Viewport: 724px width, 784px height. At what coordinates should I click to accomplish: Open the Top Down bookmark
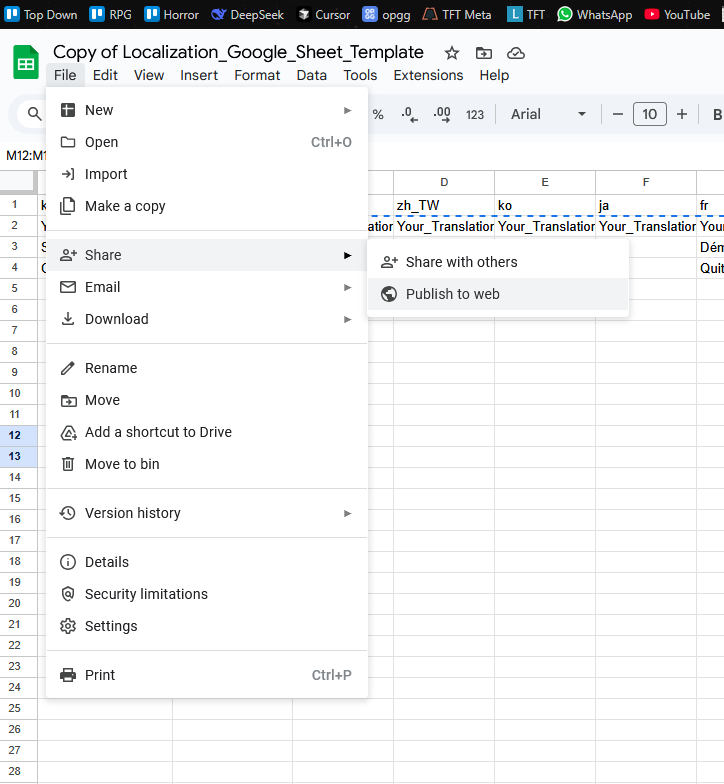41,14
